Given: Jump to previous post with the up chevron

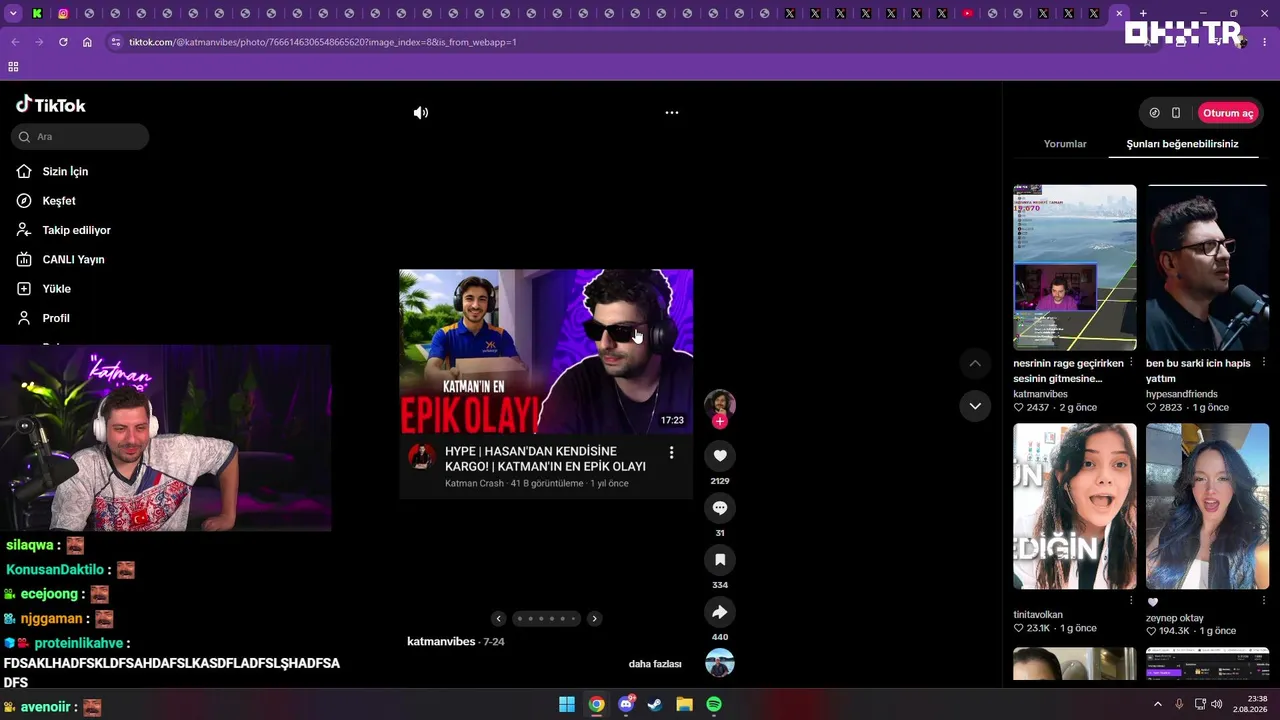Looking at the screenshot, I should coord(975,363).
